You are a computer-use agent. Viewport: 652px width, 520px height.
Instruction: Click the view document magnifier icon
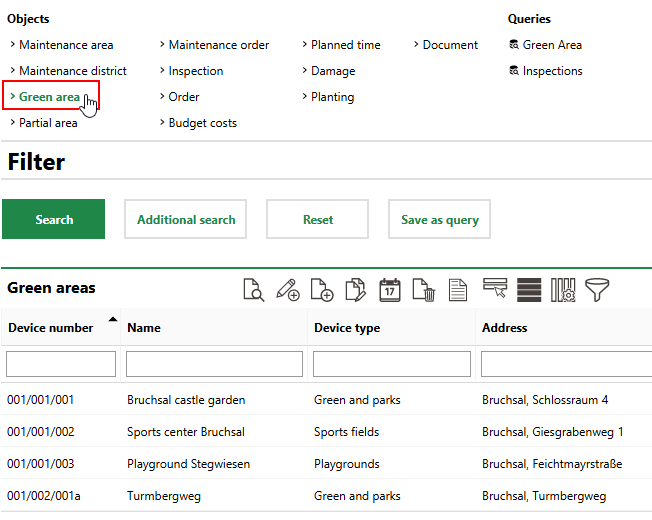pos(254,290)
